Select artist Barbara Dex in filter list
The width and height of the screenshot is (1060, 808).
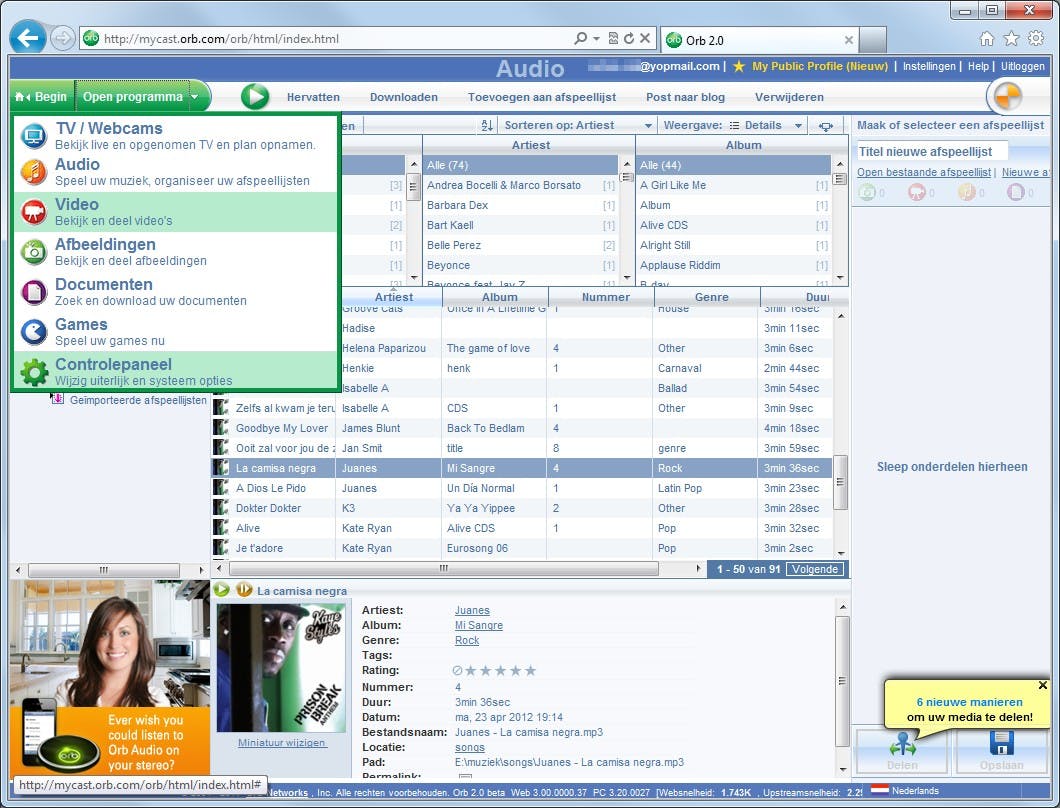click(x=520, y=205)
